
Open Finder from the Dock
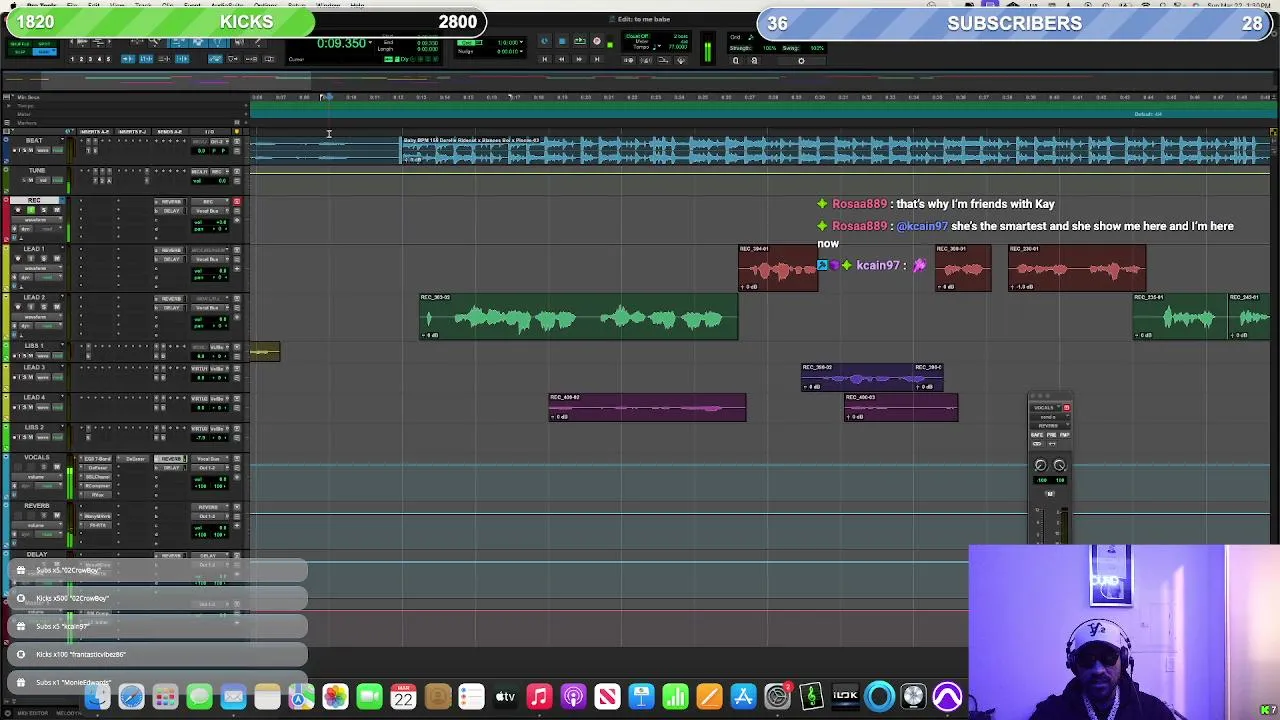[x=97, y=697]
